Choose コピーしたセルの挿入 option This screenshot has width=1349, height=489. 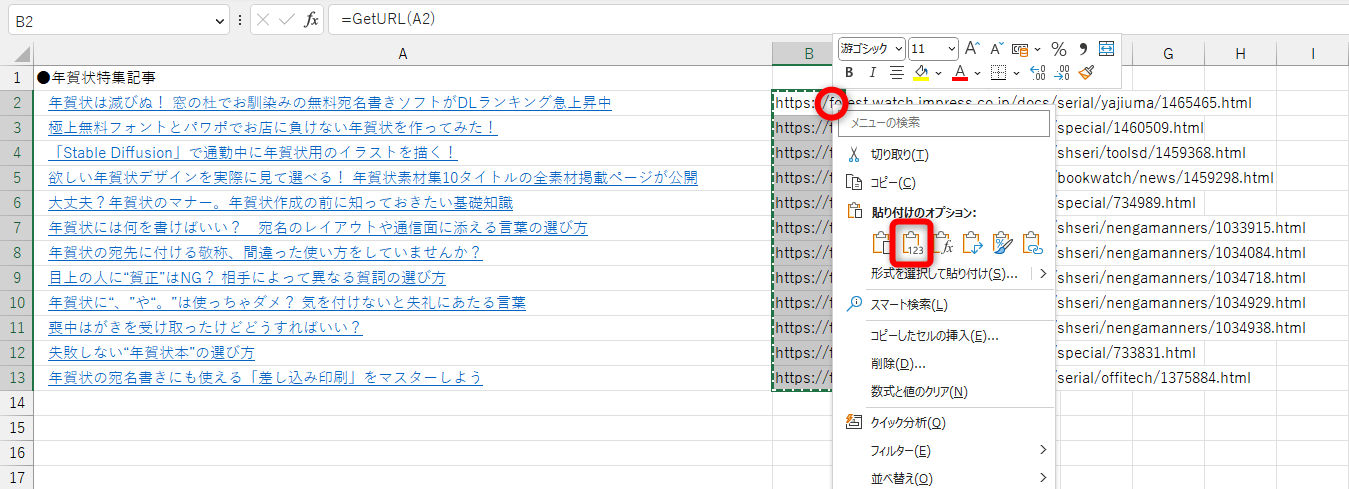click(x=934, y=335)
